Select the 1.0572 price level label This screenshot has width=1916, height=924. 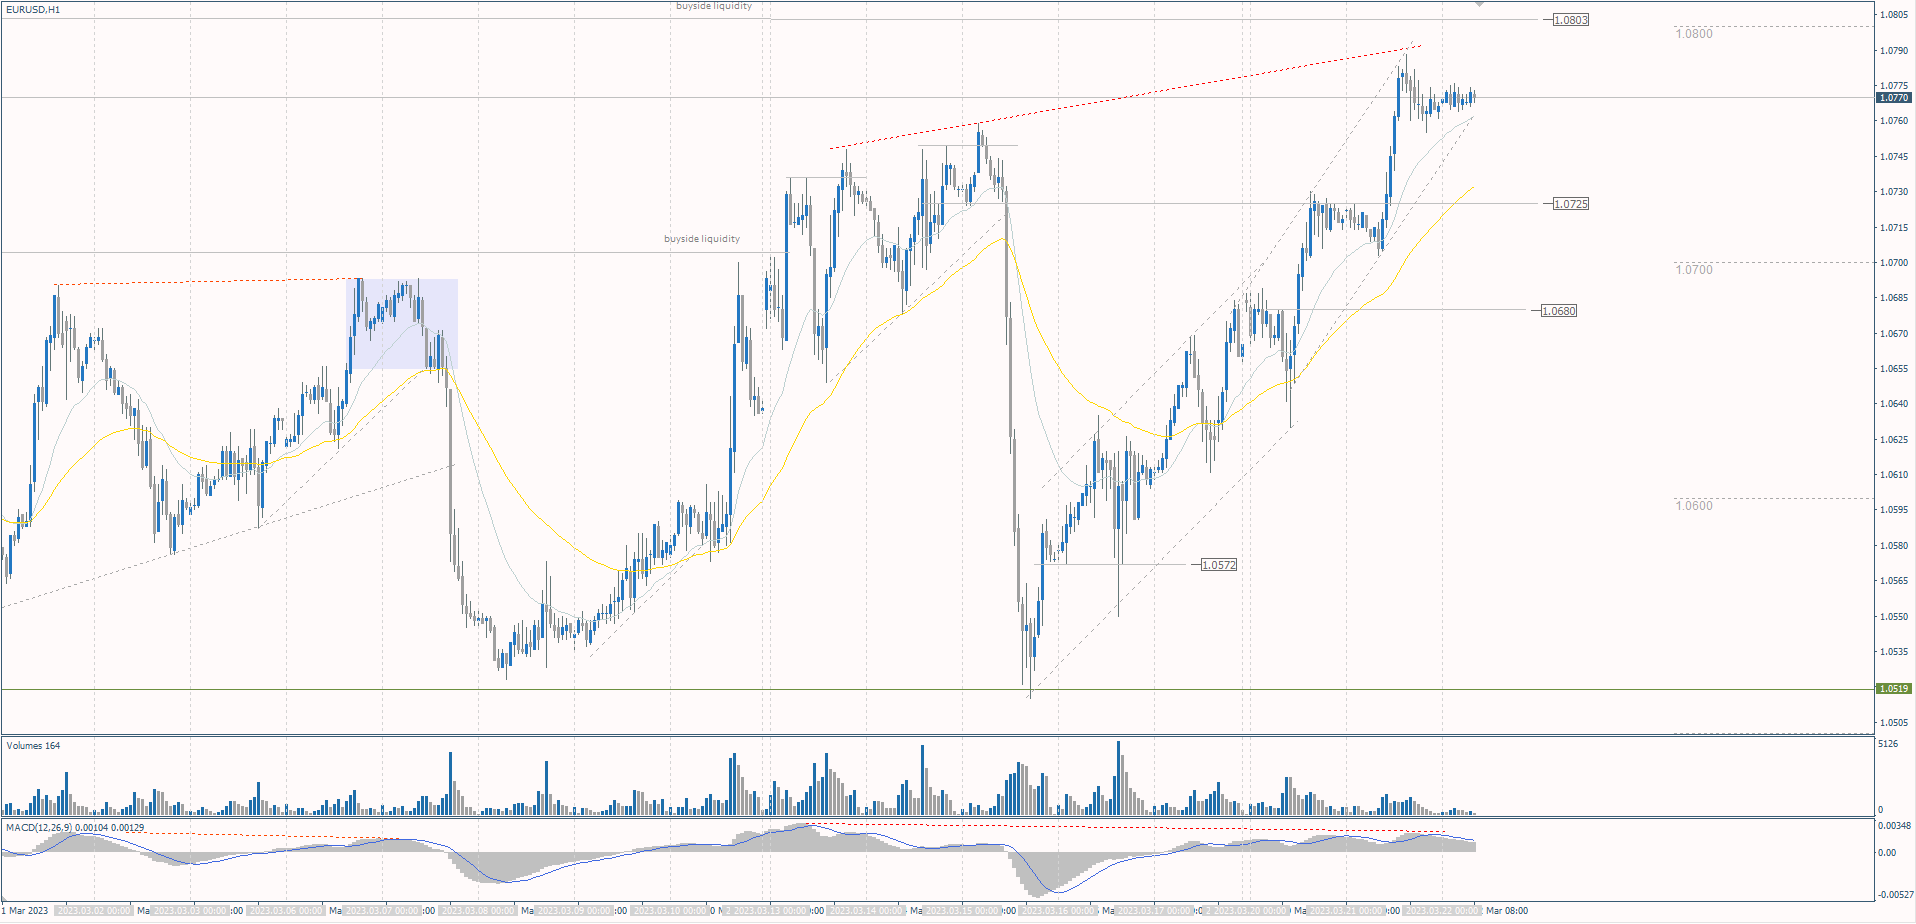point(1218,565)
